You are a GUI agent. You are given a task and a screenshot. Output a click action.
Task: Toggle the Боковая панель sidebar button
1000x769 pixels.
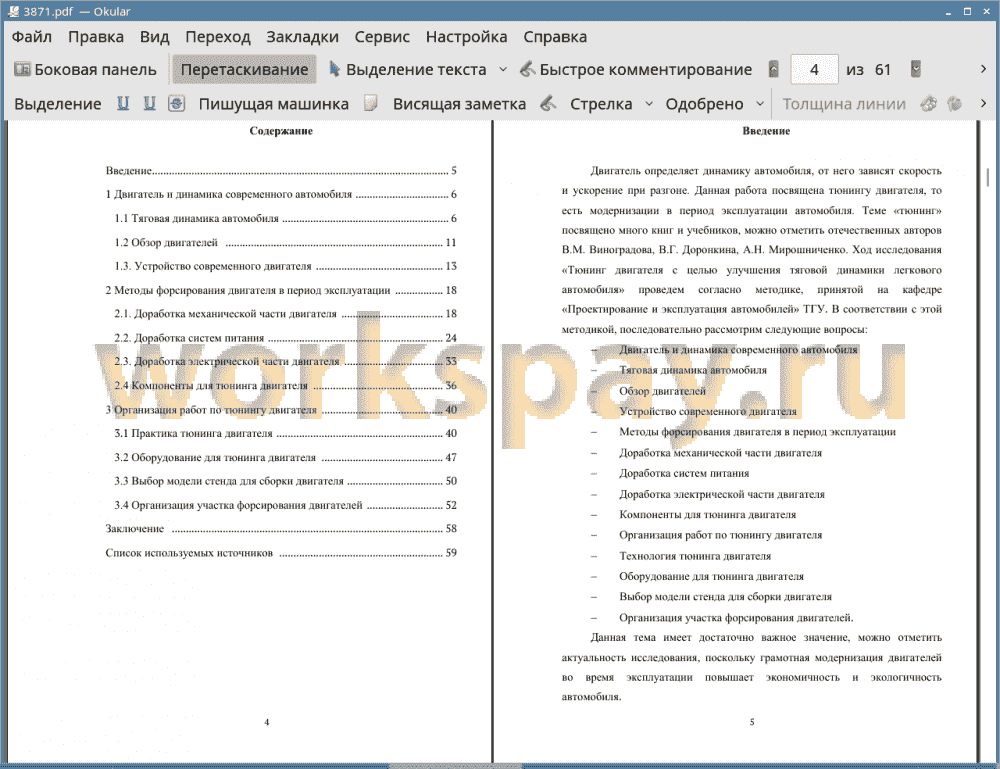pyautogui.click(x=85, y=70)
